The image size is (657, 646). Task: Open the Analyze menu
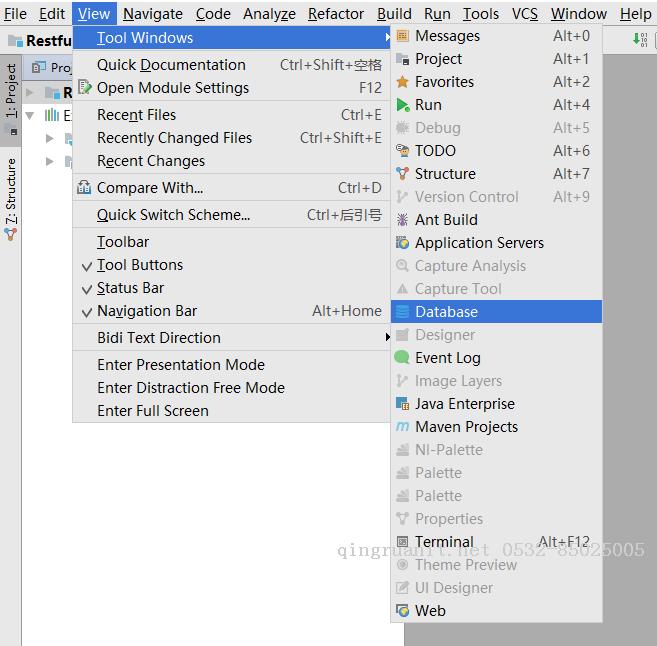269,14
